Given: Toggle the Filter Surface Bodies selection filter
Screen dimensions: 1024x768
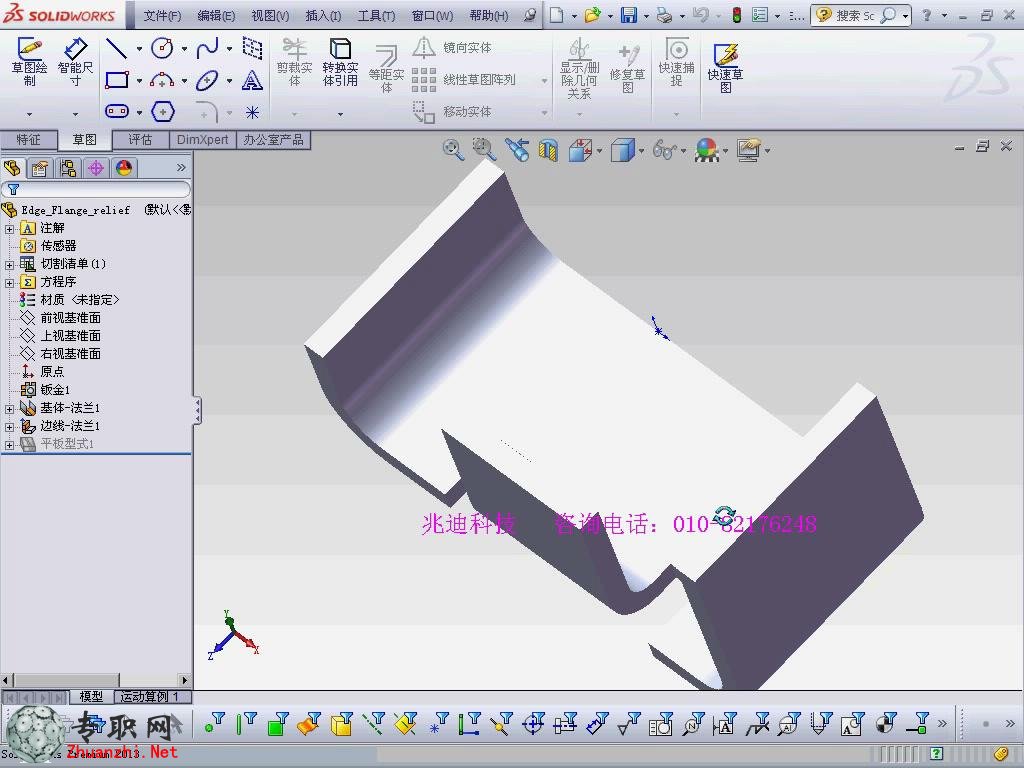Looking at the screenshot, I should pyautogui.click(x=309, y=724).
